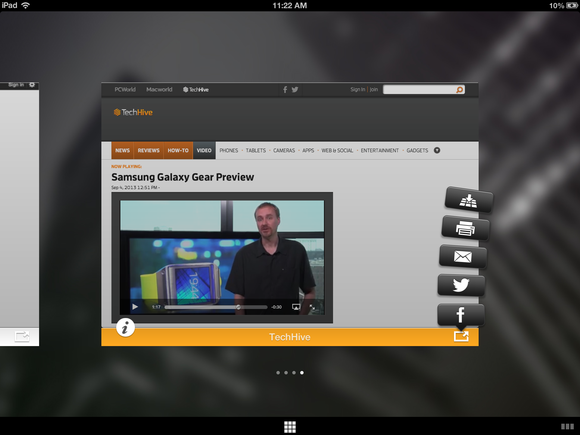This screenshot has width=580, height=435.
Task: Click the search magnifier icon
Action: [x=459, y=90]
